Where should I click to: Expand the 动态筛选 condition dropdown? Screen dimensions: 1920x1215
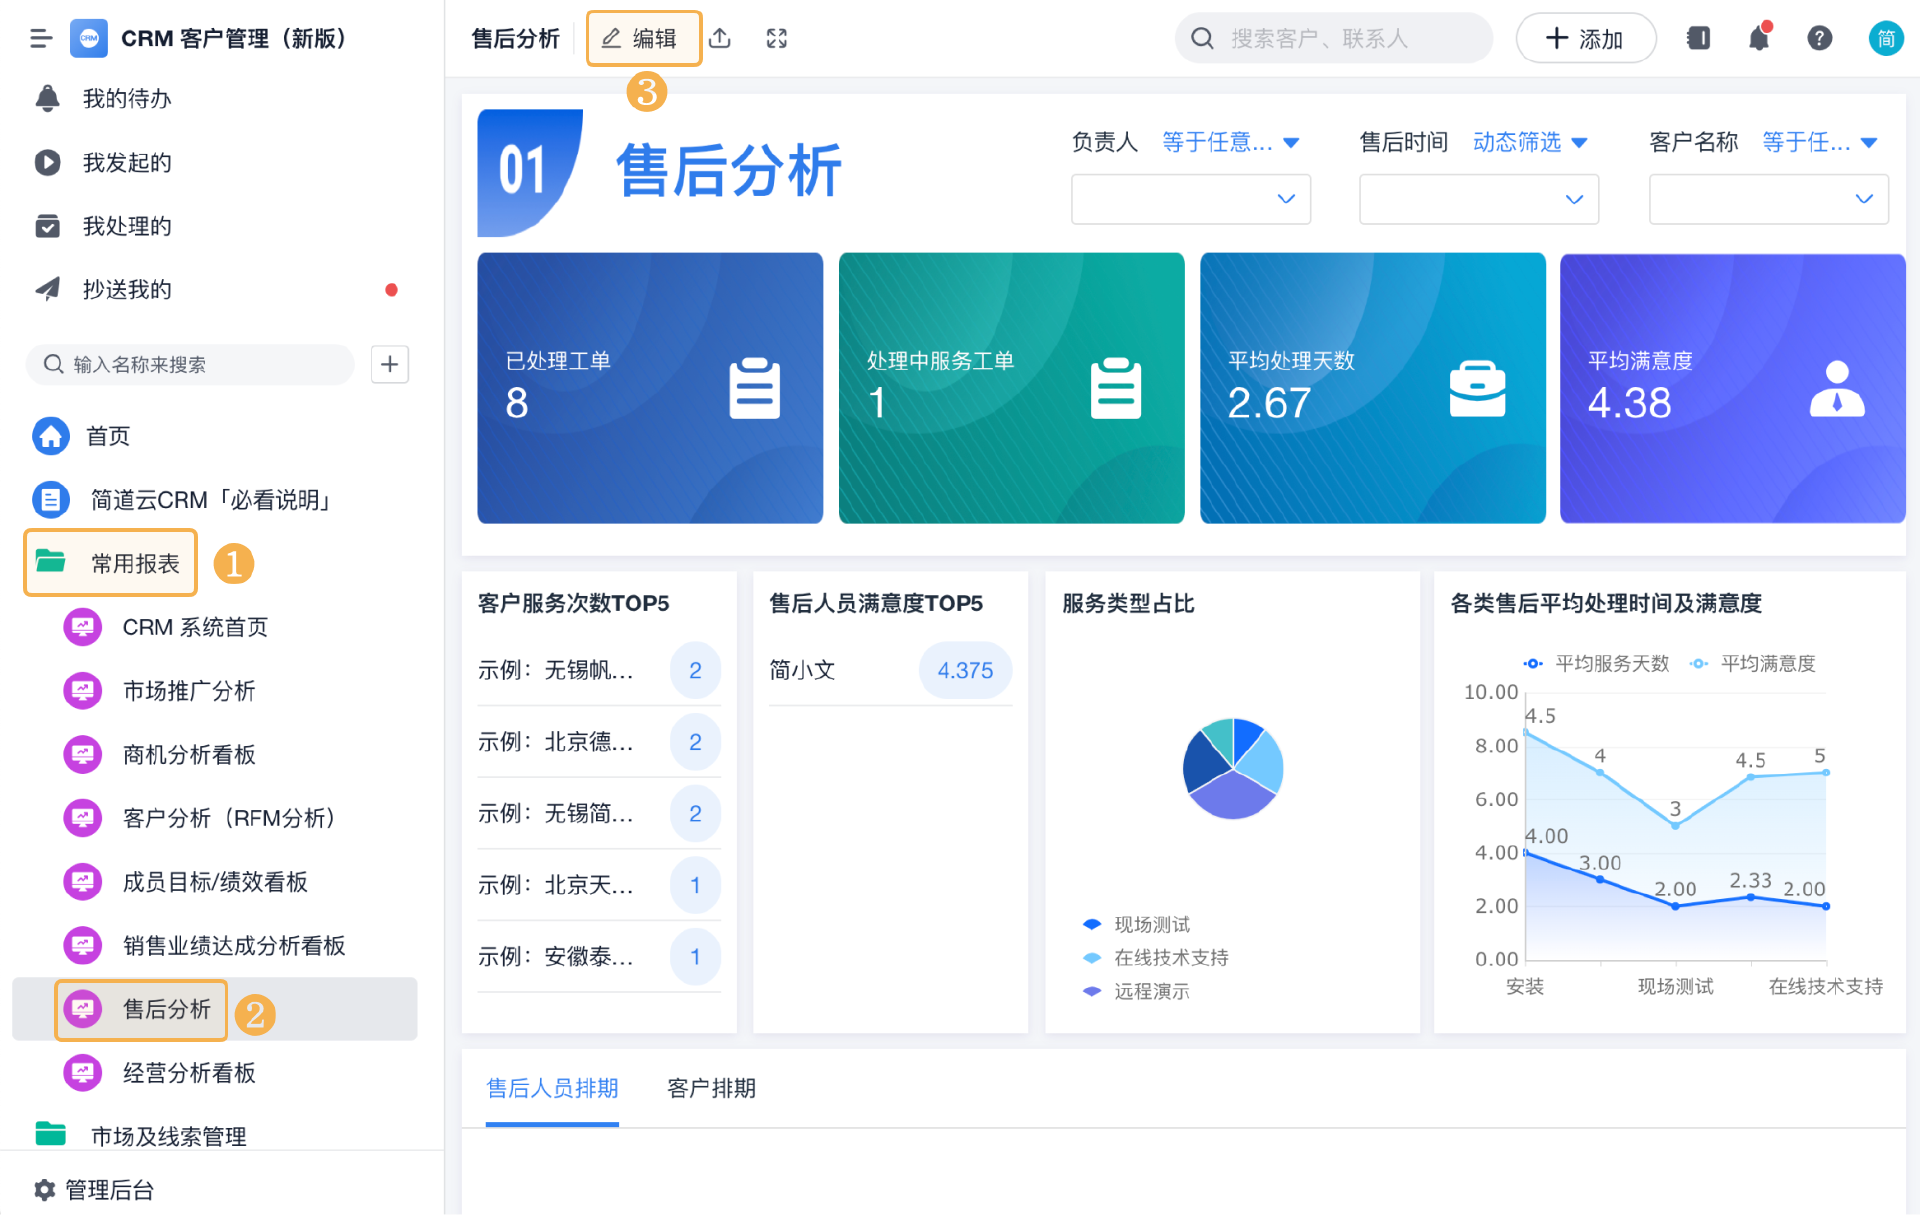pyautogui.click(x=1530, y=142)
